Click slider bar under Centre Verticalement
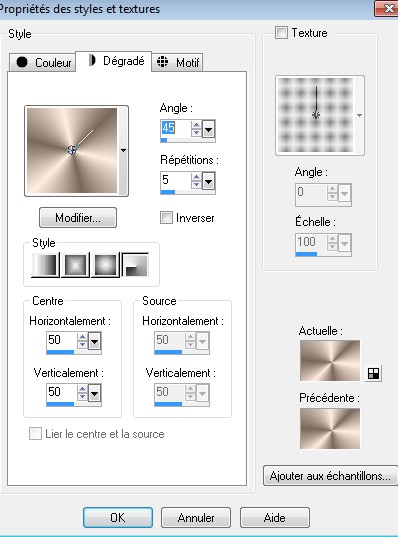 74,404
